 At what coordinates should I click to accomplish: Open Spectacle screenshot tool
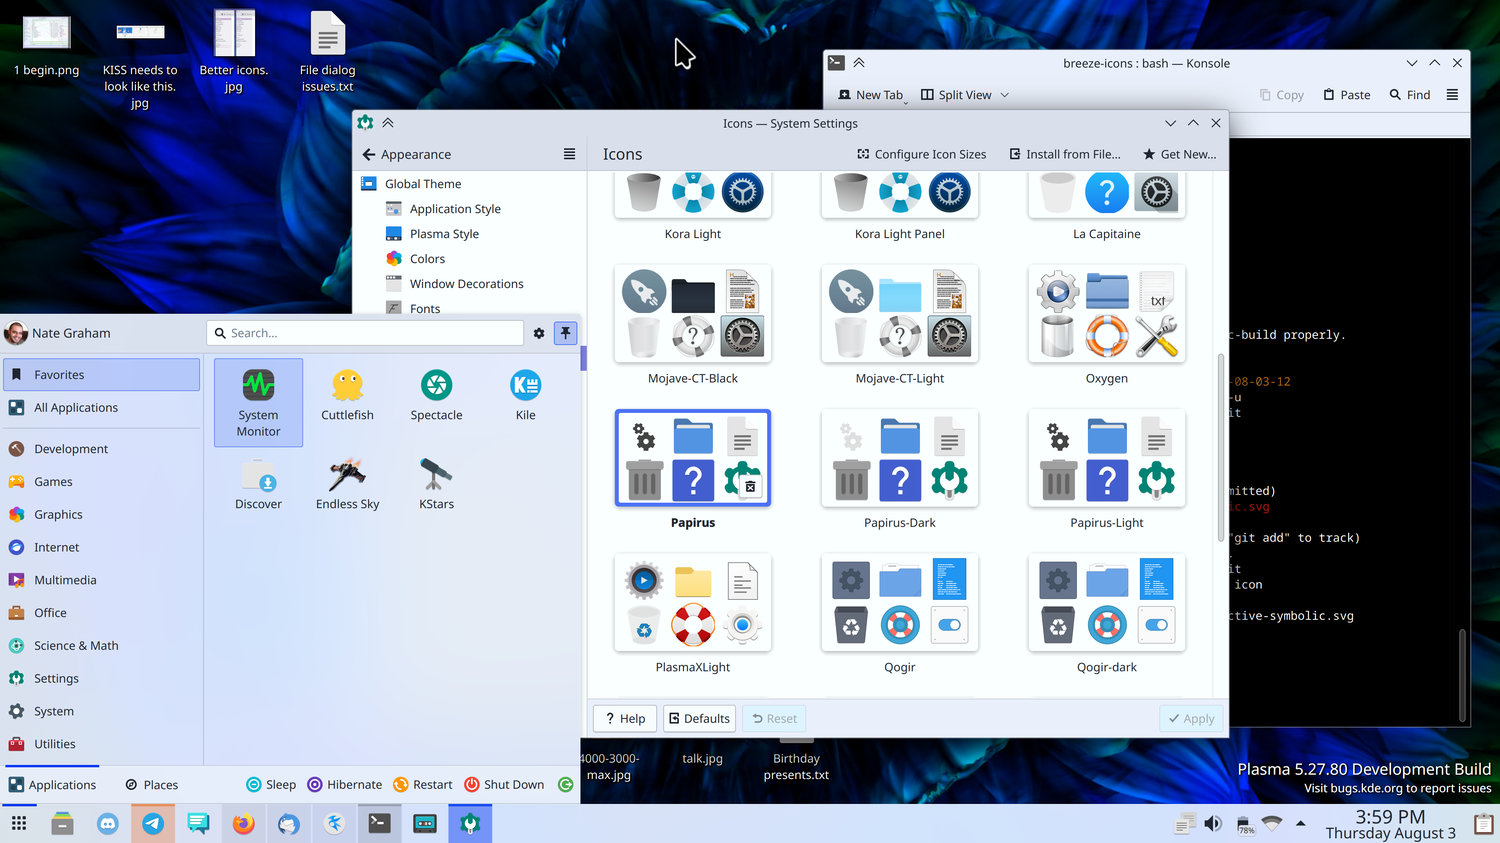(x=436, y=395)
